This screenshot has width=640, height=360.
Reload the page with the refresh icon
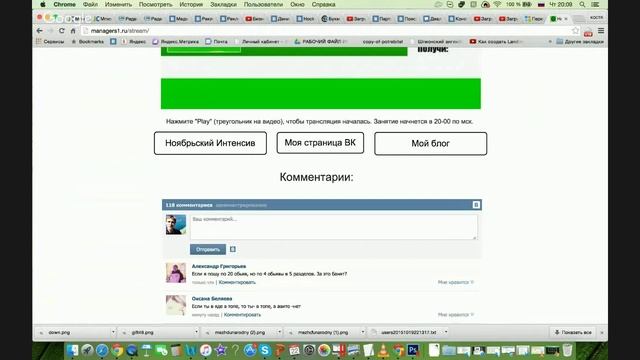(x=62, y=31)
